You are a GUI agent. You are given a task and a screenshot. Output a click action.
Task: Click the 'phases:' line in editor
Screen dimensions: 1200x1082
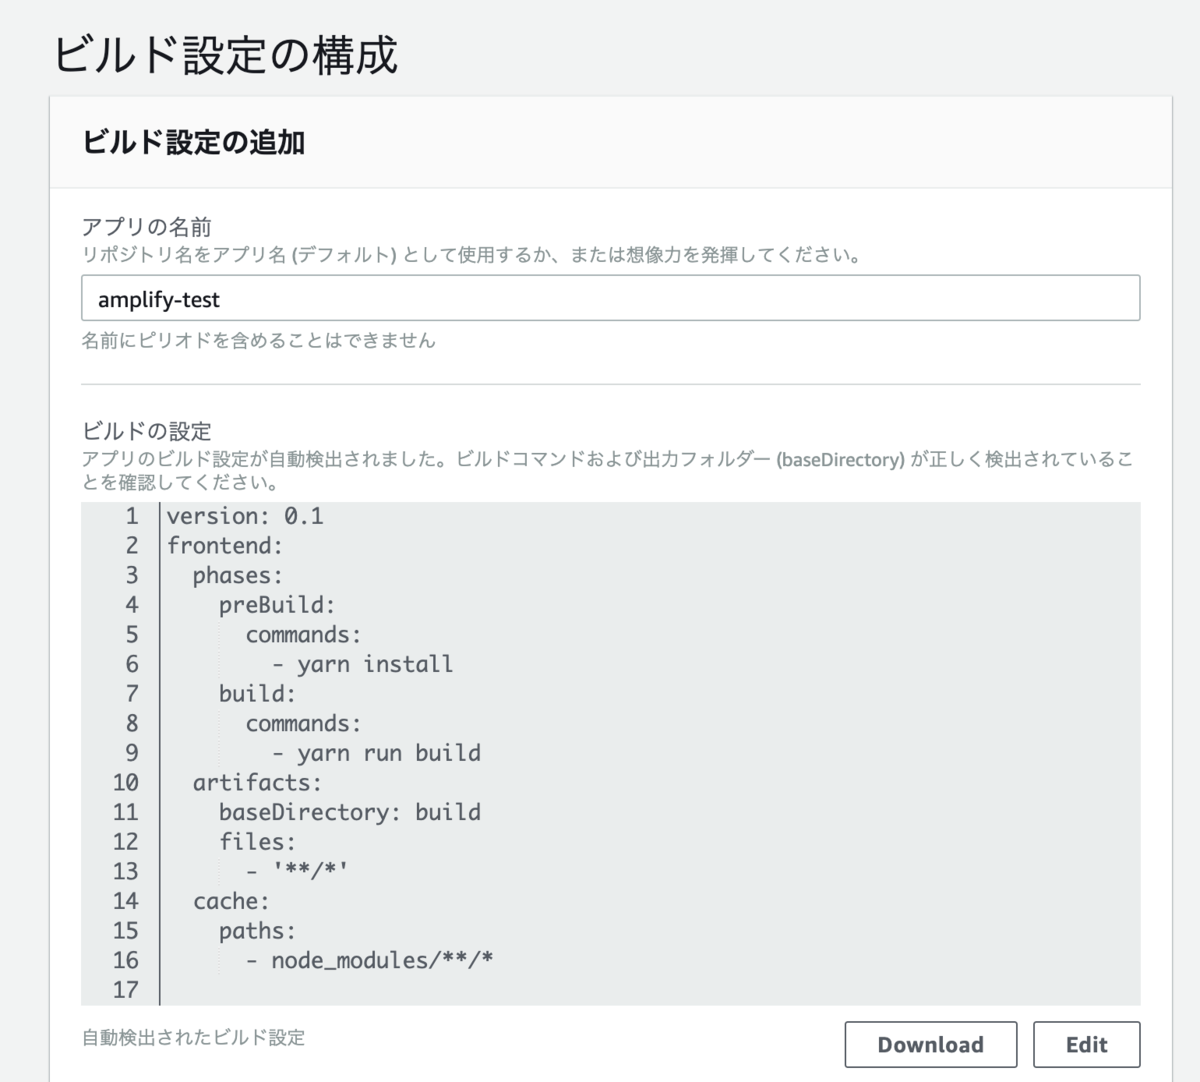[238, 575]
